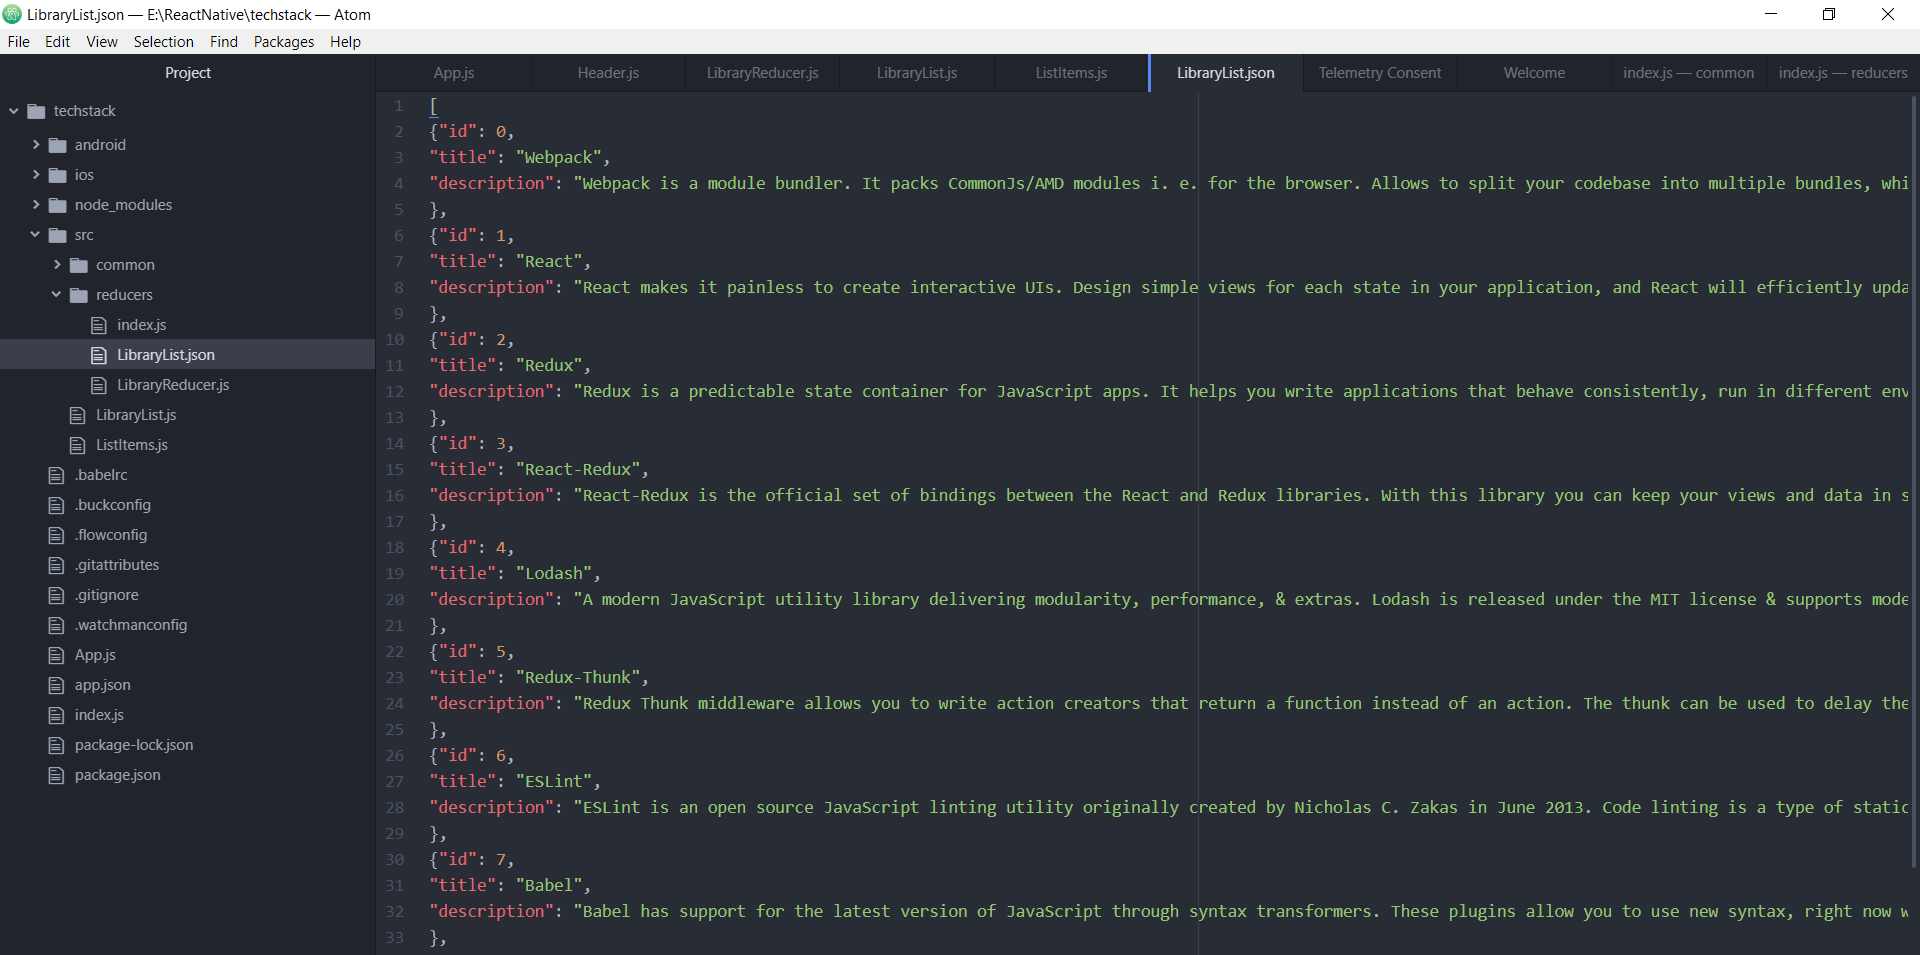1920x955 pixels.
Task: Click file icon next to app.json
Action: point(57,685)
